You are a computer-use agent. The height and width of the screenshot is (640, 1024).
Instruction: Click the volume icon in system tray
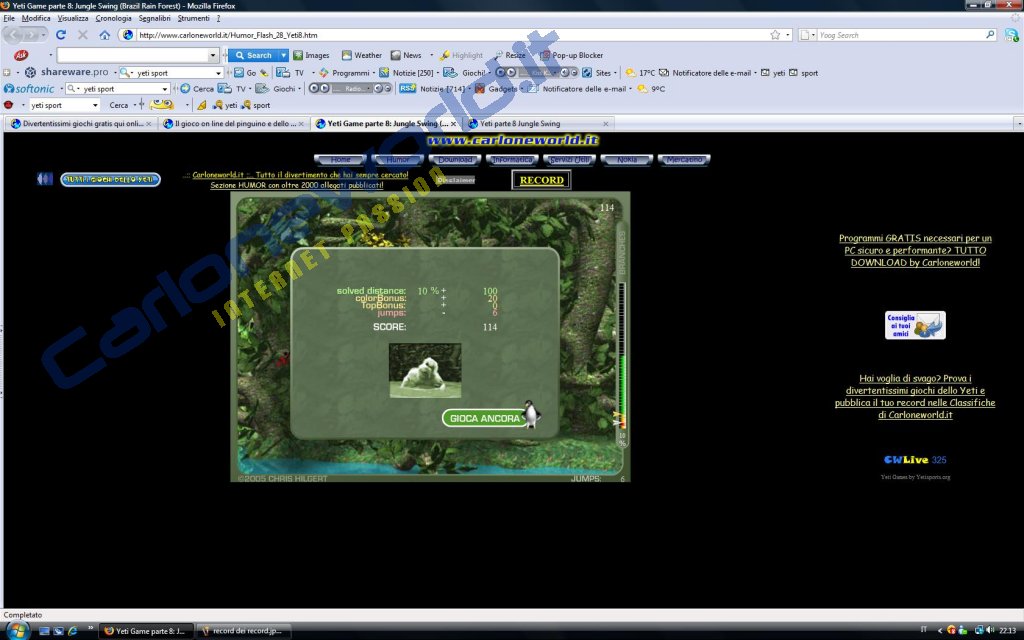(990, 630)
